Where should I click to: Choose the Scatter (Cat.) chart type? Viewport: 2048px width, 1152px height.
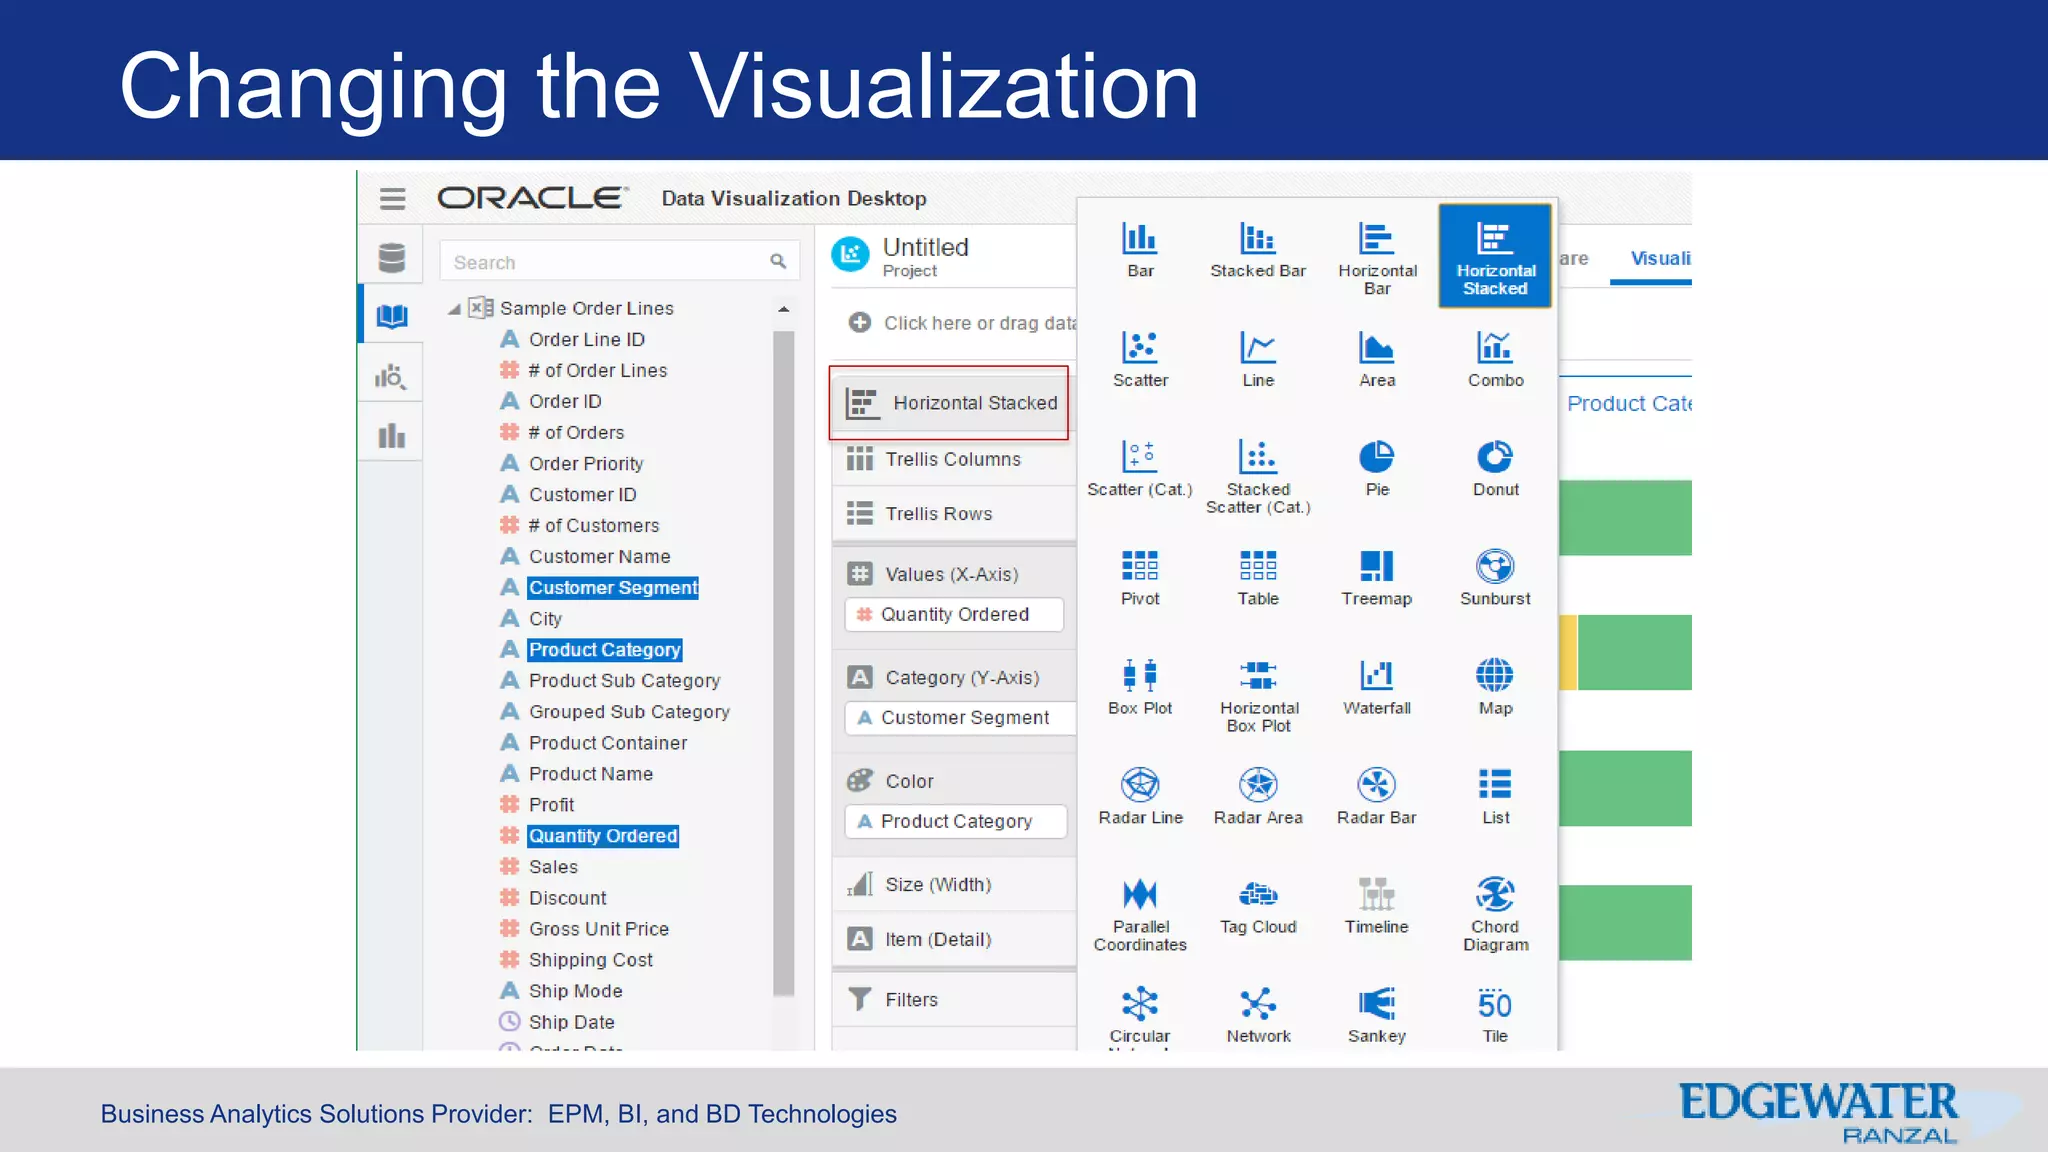1140,468
